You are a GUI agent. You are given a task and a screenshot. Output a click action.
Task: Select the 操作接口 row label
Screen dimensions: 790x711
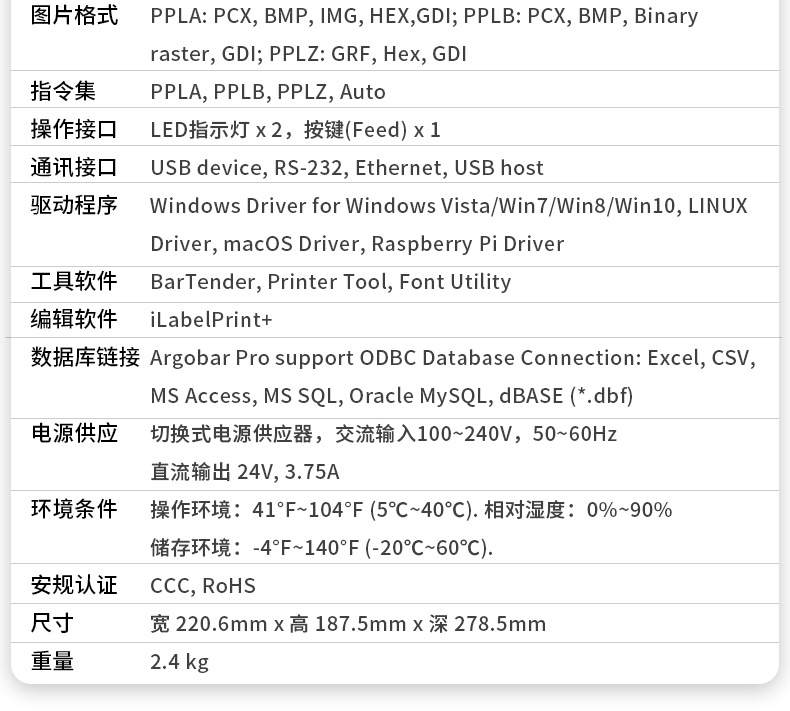tap(74, 130)
